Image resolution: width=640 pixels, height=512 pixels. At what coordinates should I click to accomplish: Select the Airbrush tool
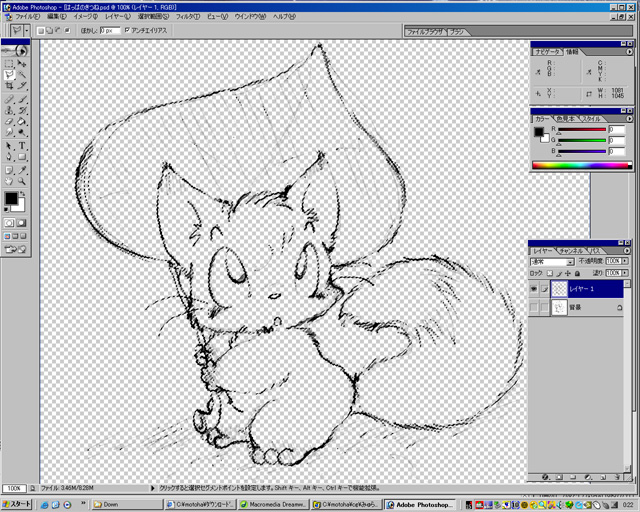pos(9,99)
